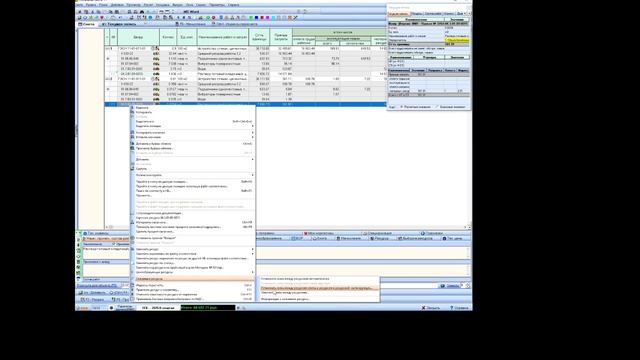640x360 pixels.
Task: Switch to the Спецификации bottom tab
Action: [378, 233]
